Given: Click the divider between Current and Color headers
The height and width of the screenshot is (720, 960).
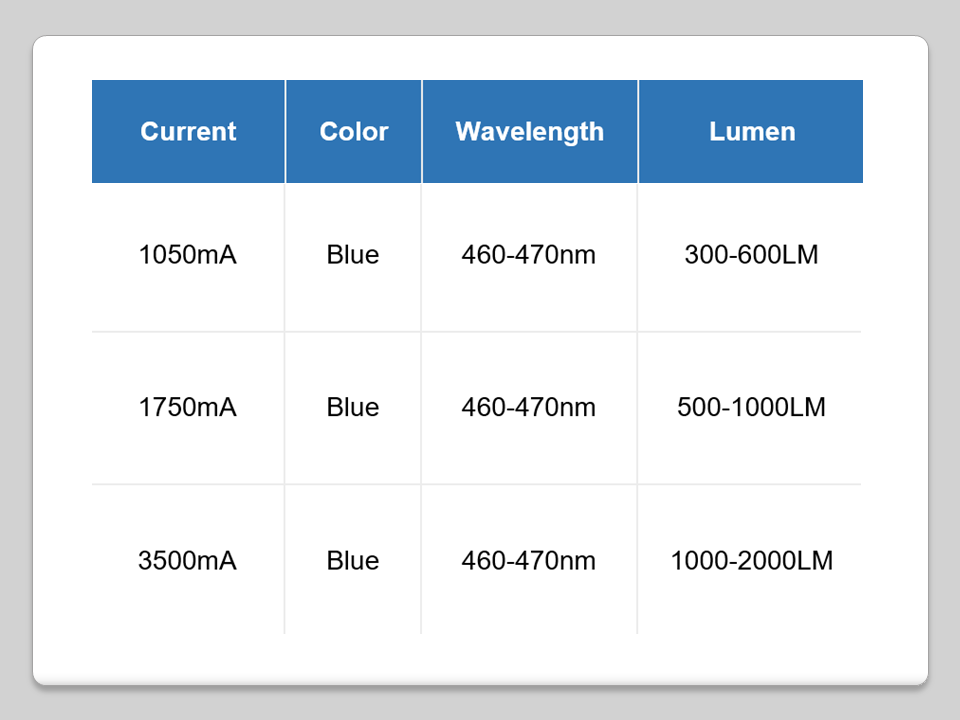Looking at the screenshot, I should click(x=285, y=131).
